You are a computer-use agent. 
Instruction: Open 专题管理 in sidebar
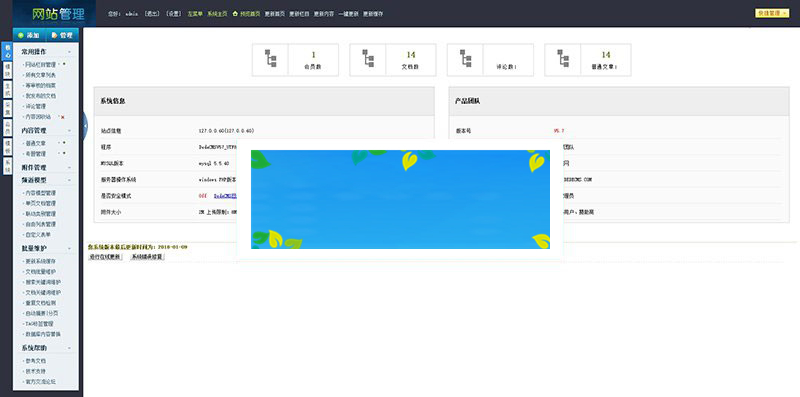click(36, 154)
